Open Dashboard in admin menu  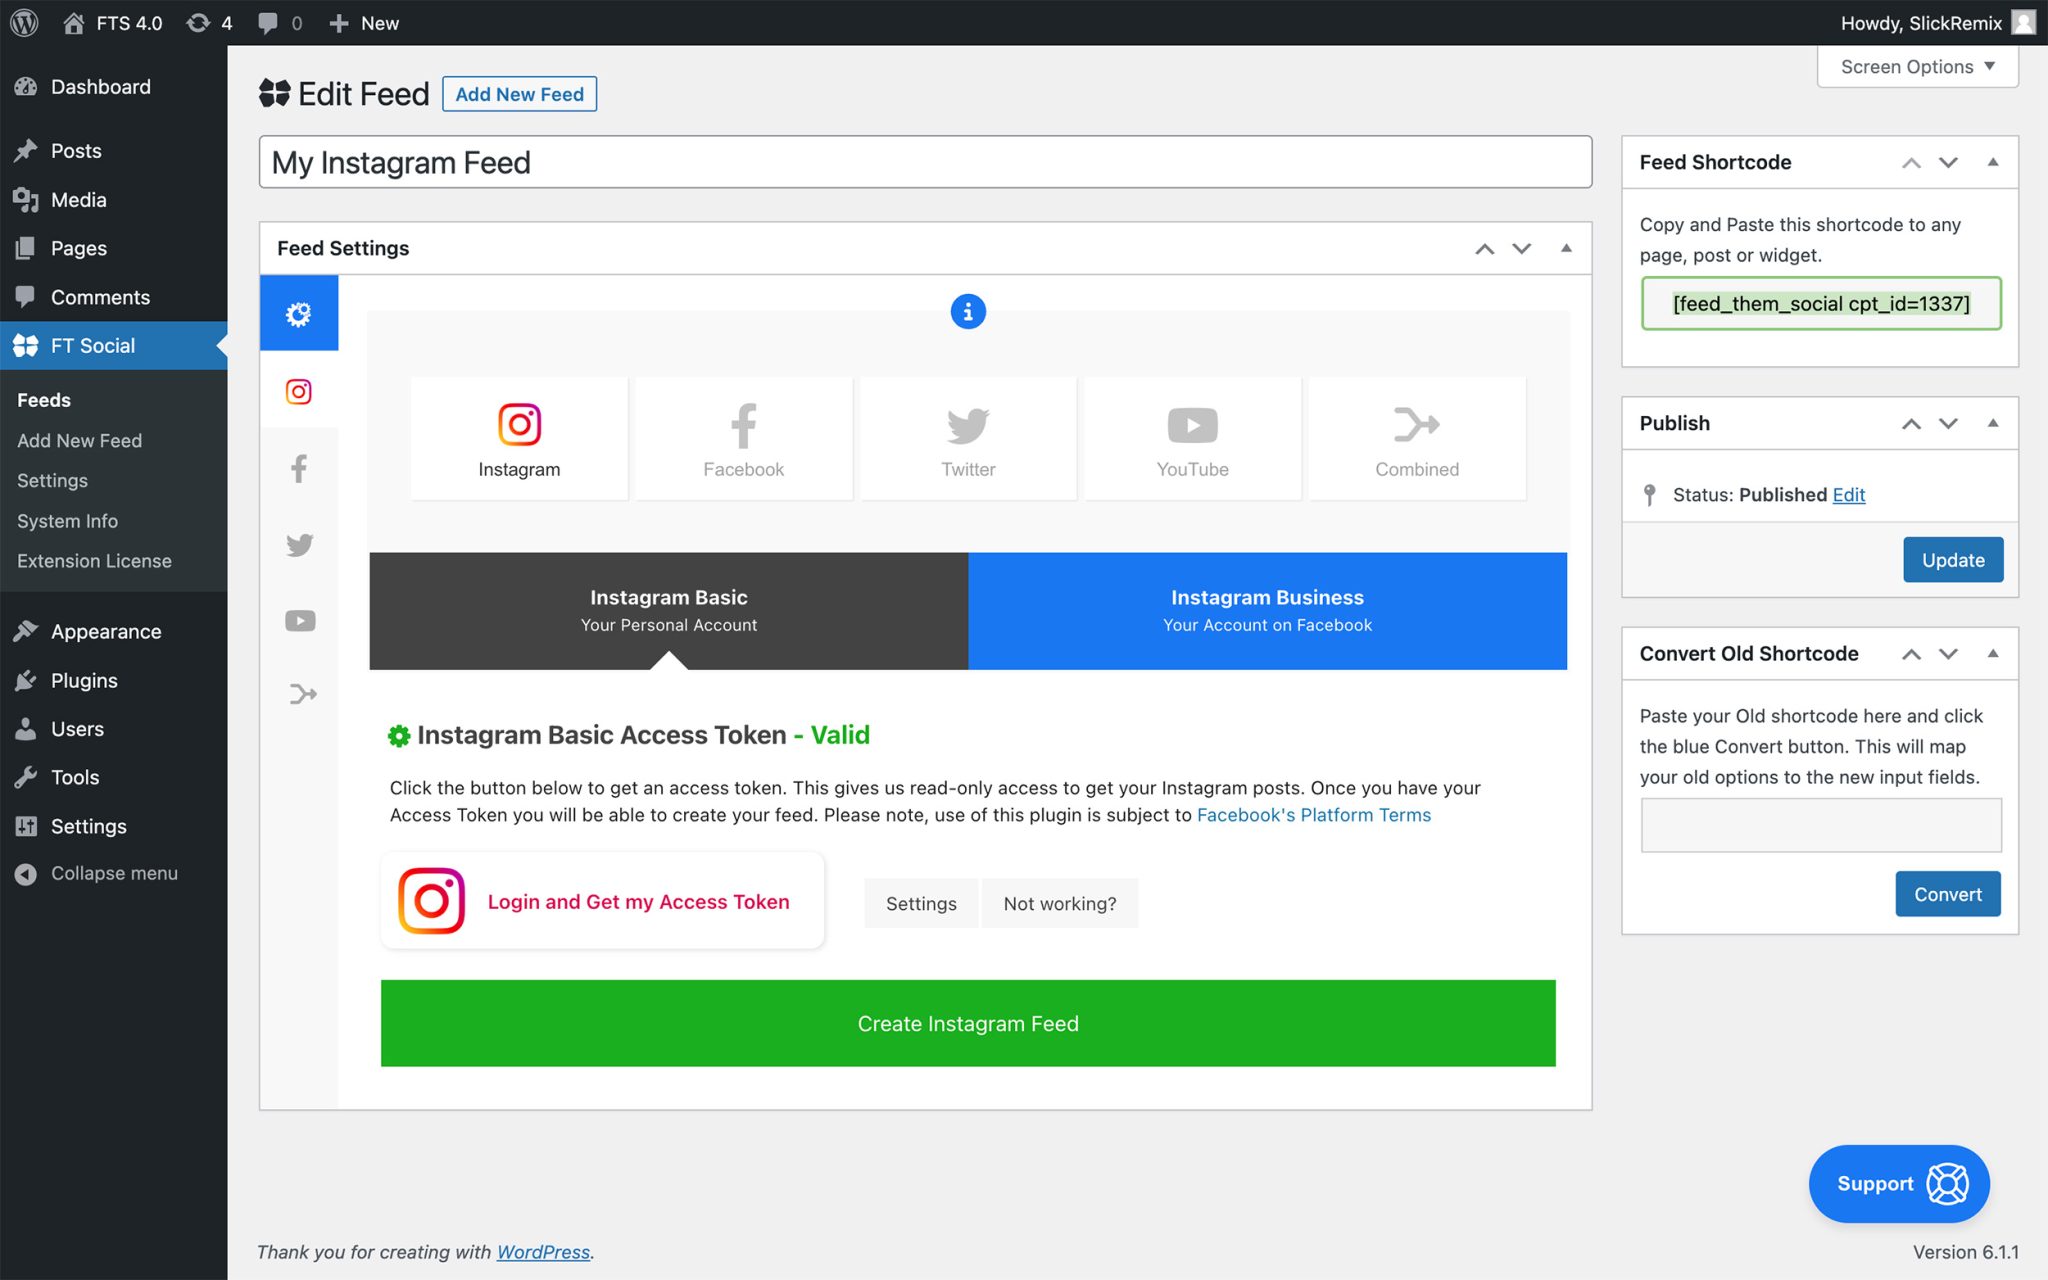tap(114, 87)
